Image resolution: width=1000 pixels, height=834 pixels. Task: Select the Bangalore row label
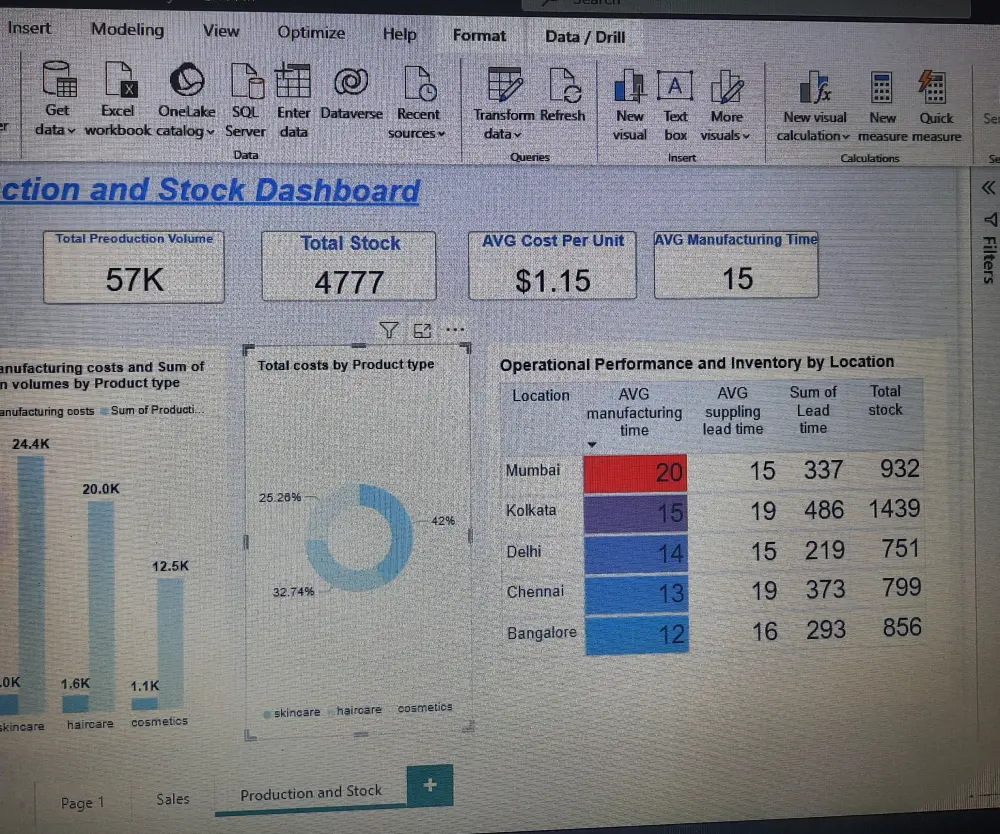pos(541,633)
